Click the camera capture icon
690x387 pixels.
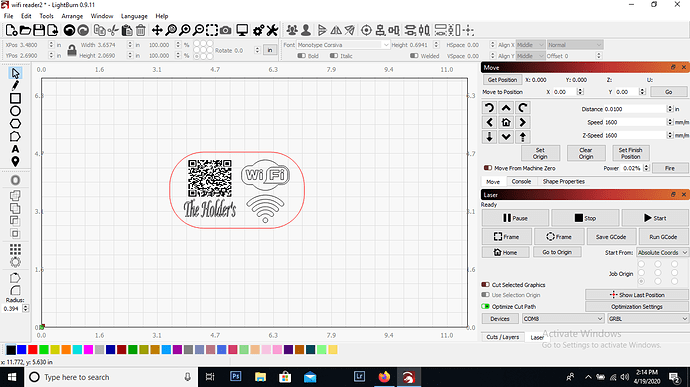click(225, 30)
